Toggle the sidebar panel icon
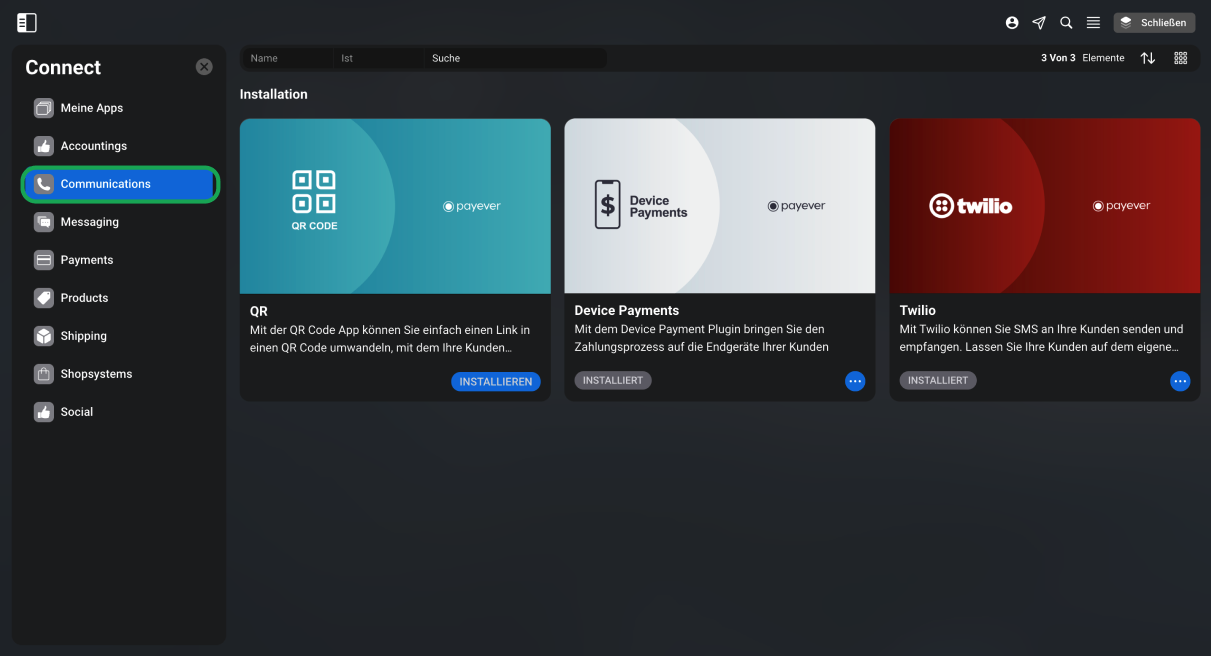The height and width of the screenshot is (656, 1211). 27,22
